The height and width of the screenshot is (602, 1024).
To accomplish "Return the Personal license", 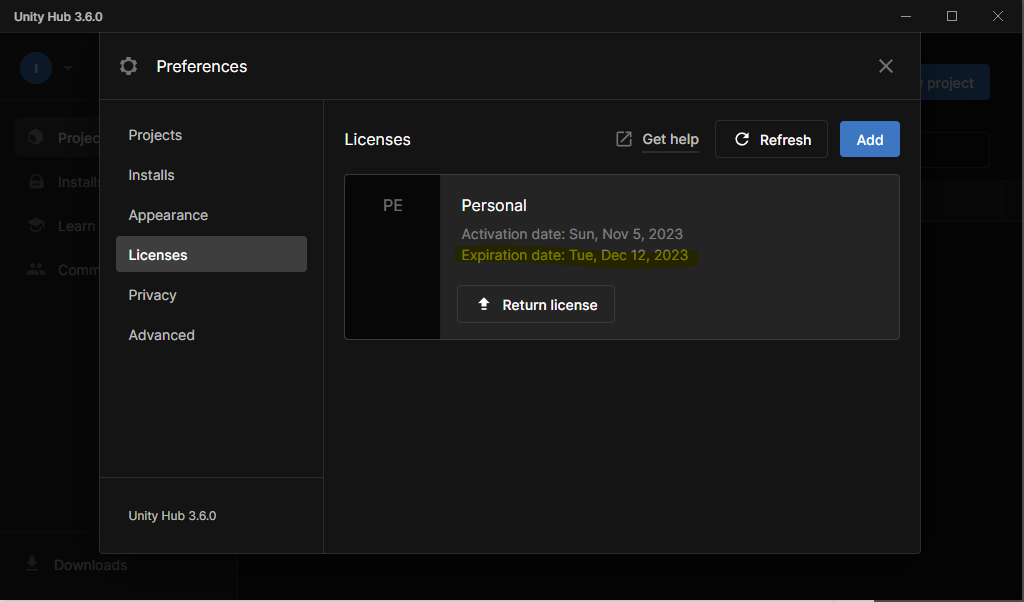I will click(x=536, y=304).
